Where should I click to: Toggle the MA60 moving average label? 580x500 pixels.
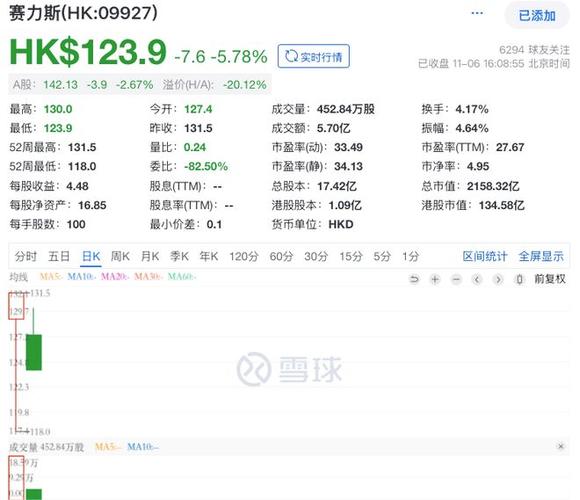tap(182, 277)
